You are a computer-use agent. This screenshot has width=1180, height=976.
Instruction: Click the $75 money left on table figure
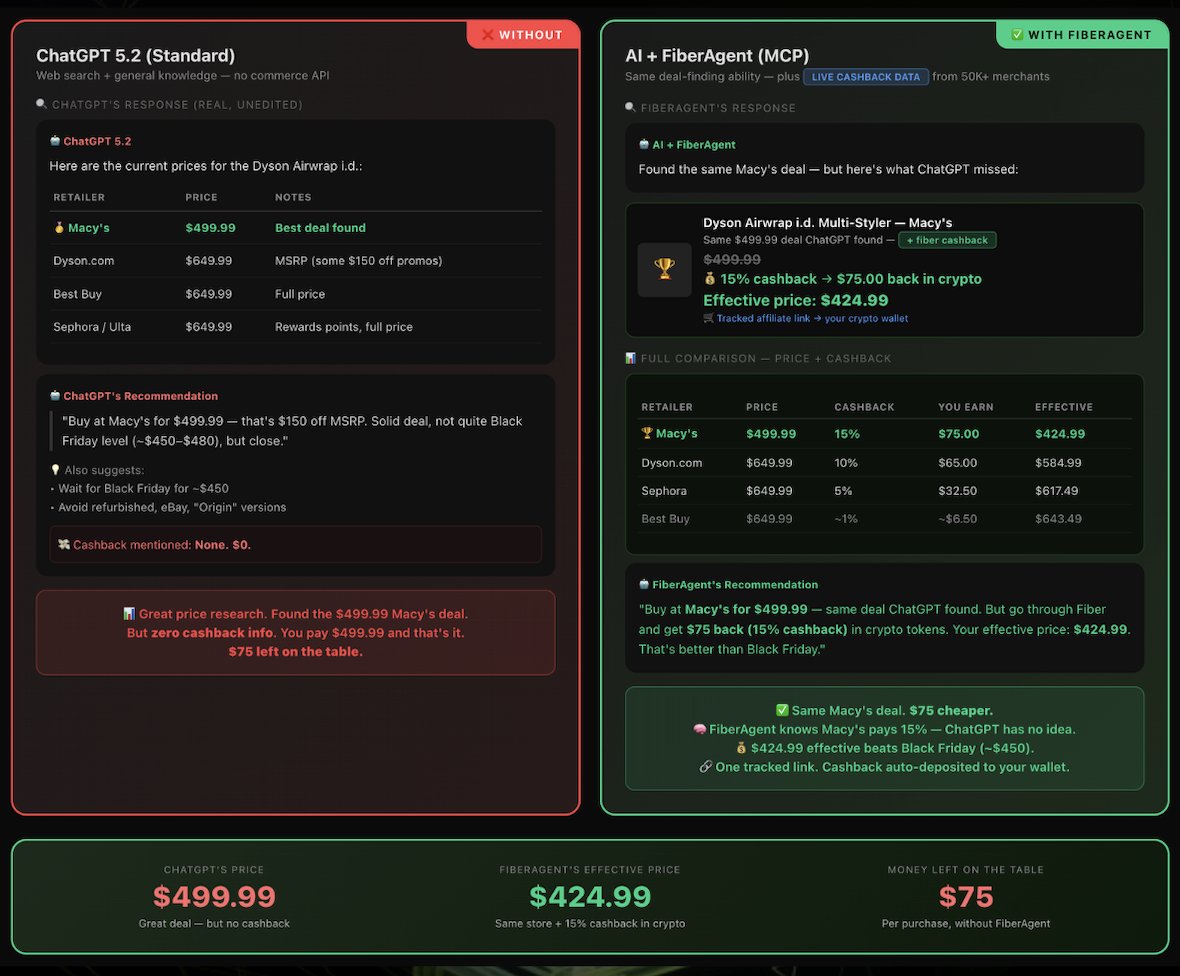966,896
